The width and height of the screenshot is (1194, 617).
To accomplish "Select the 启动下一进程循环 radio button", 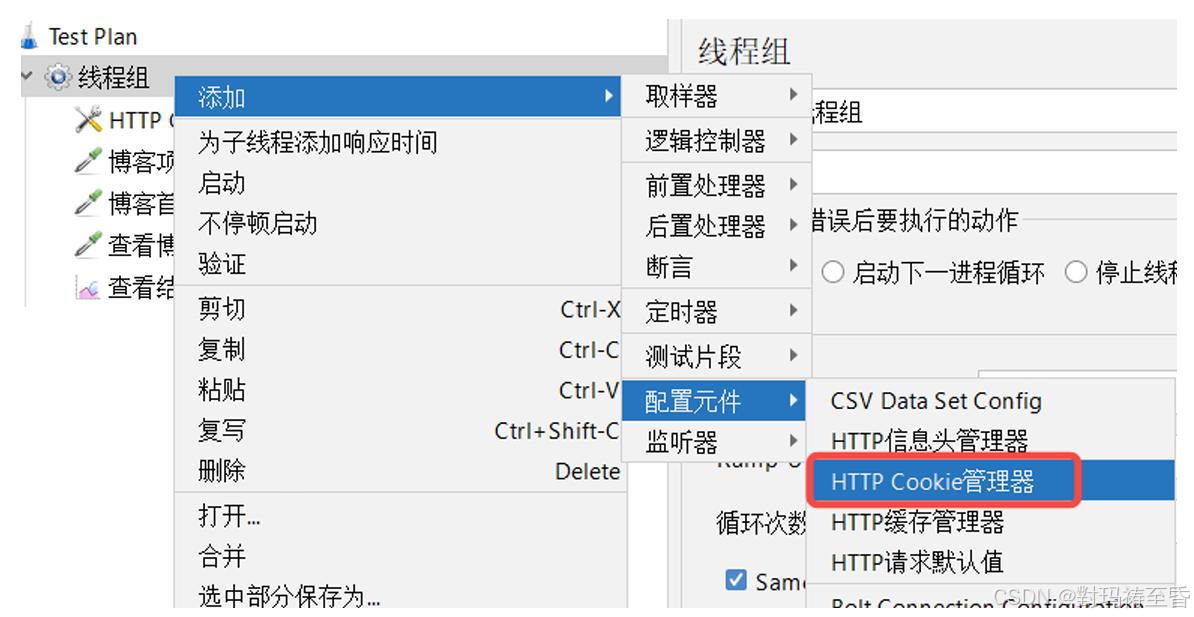I will pyautogui.click(x=833, y=271).
